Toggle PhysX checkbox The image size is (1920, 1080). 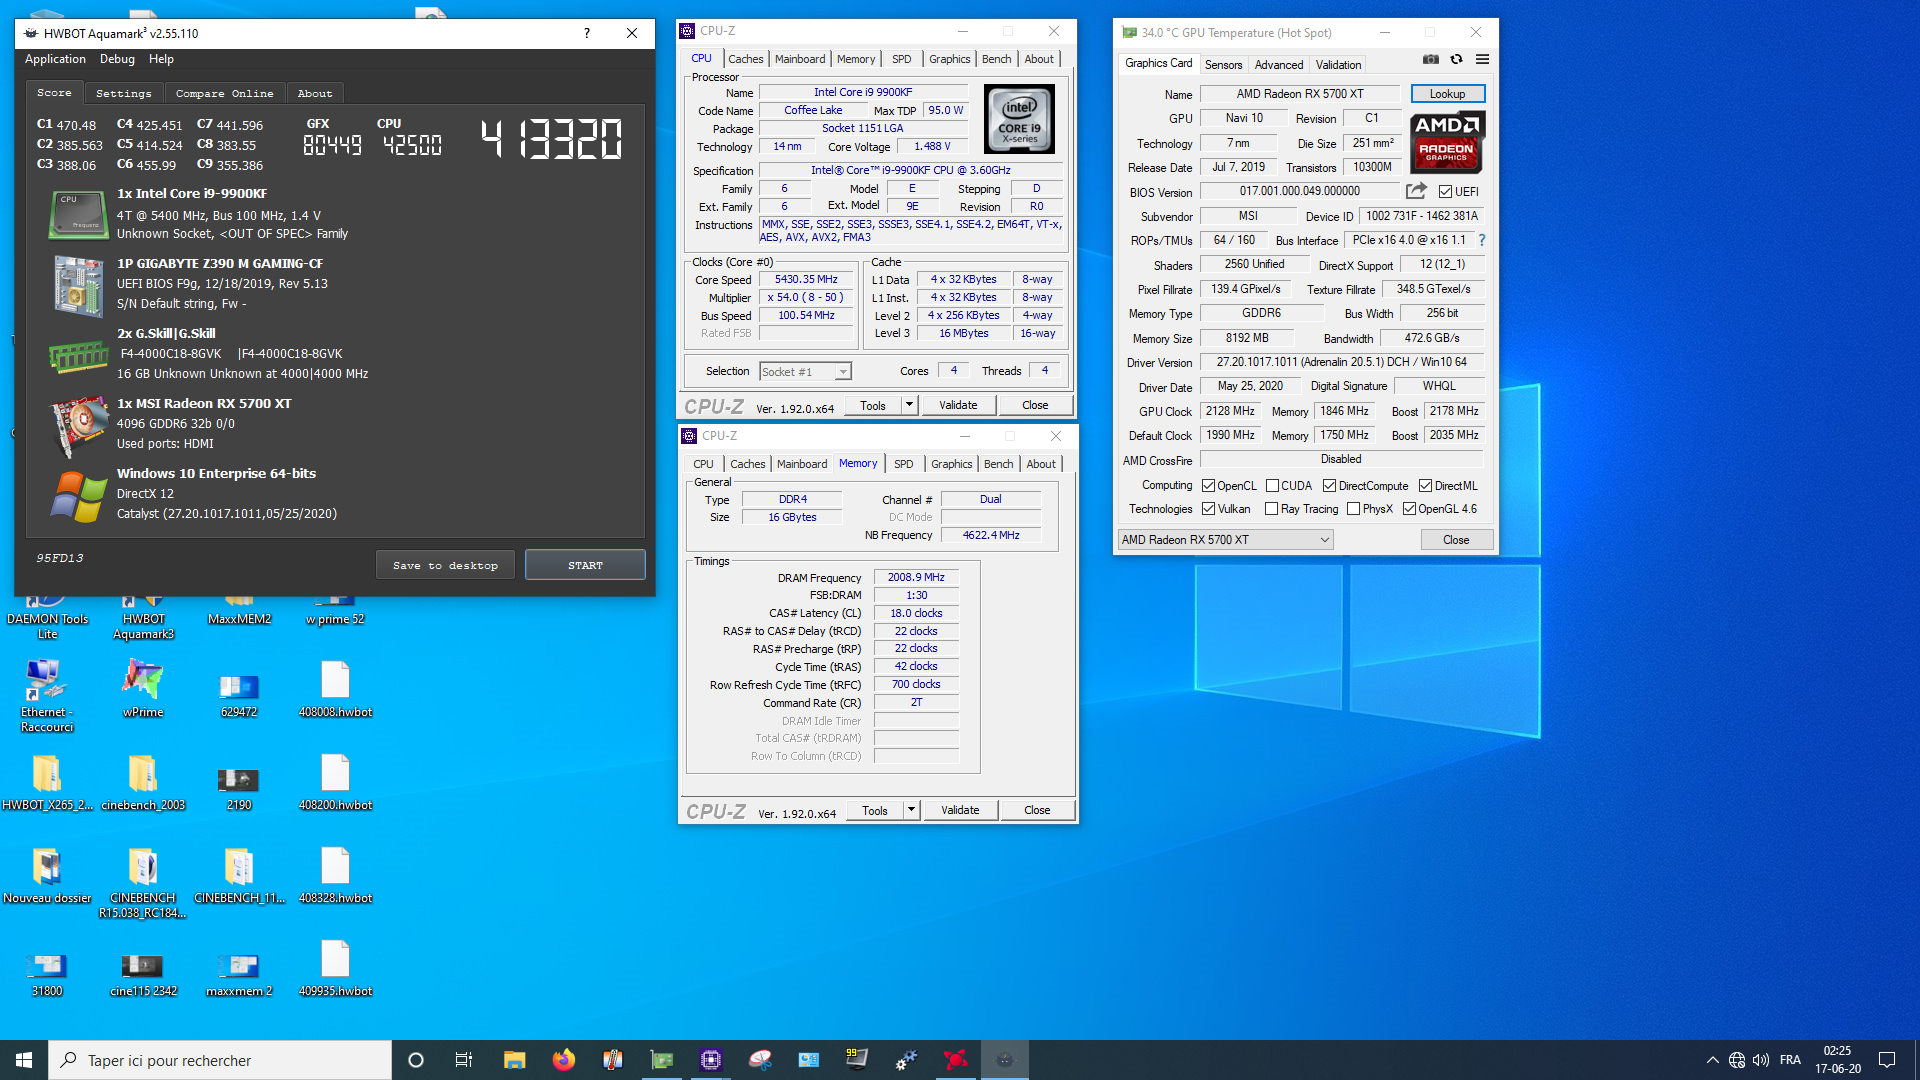[1353, 509]
